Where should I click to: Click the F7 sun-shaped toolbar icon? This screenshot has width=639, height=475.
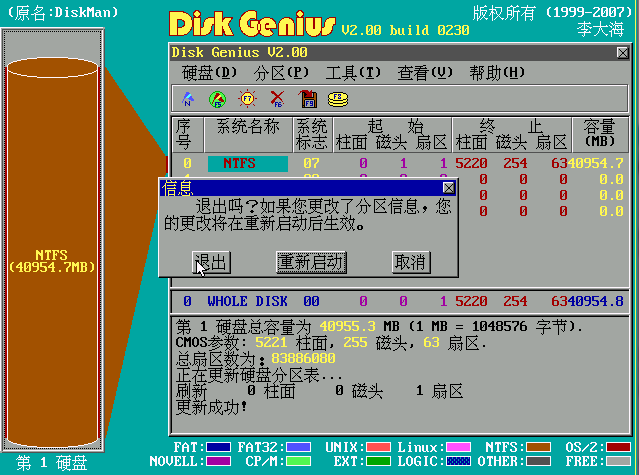247,99
